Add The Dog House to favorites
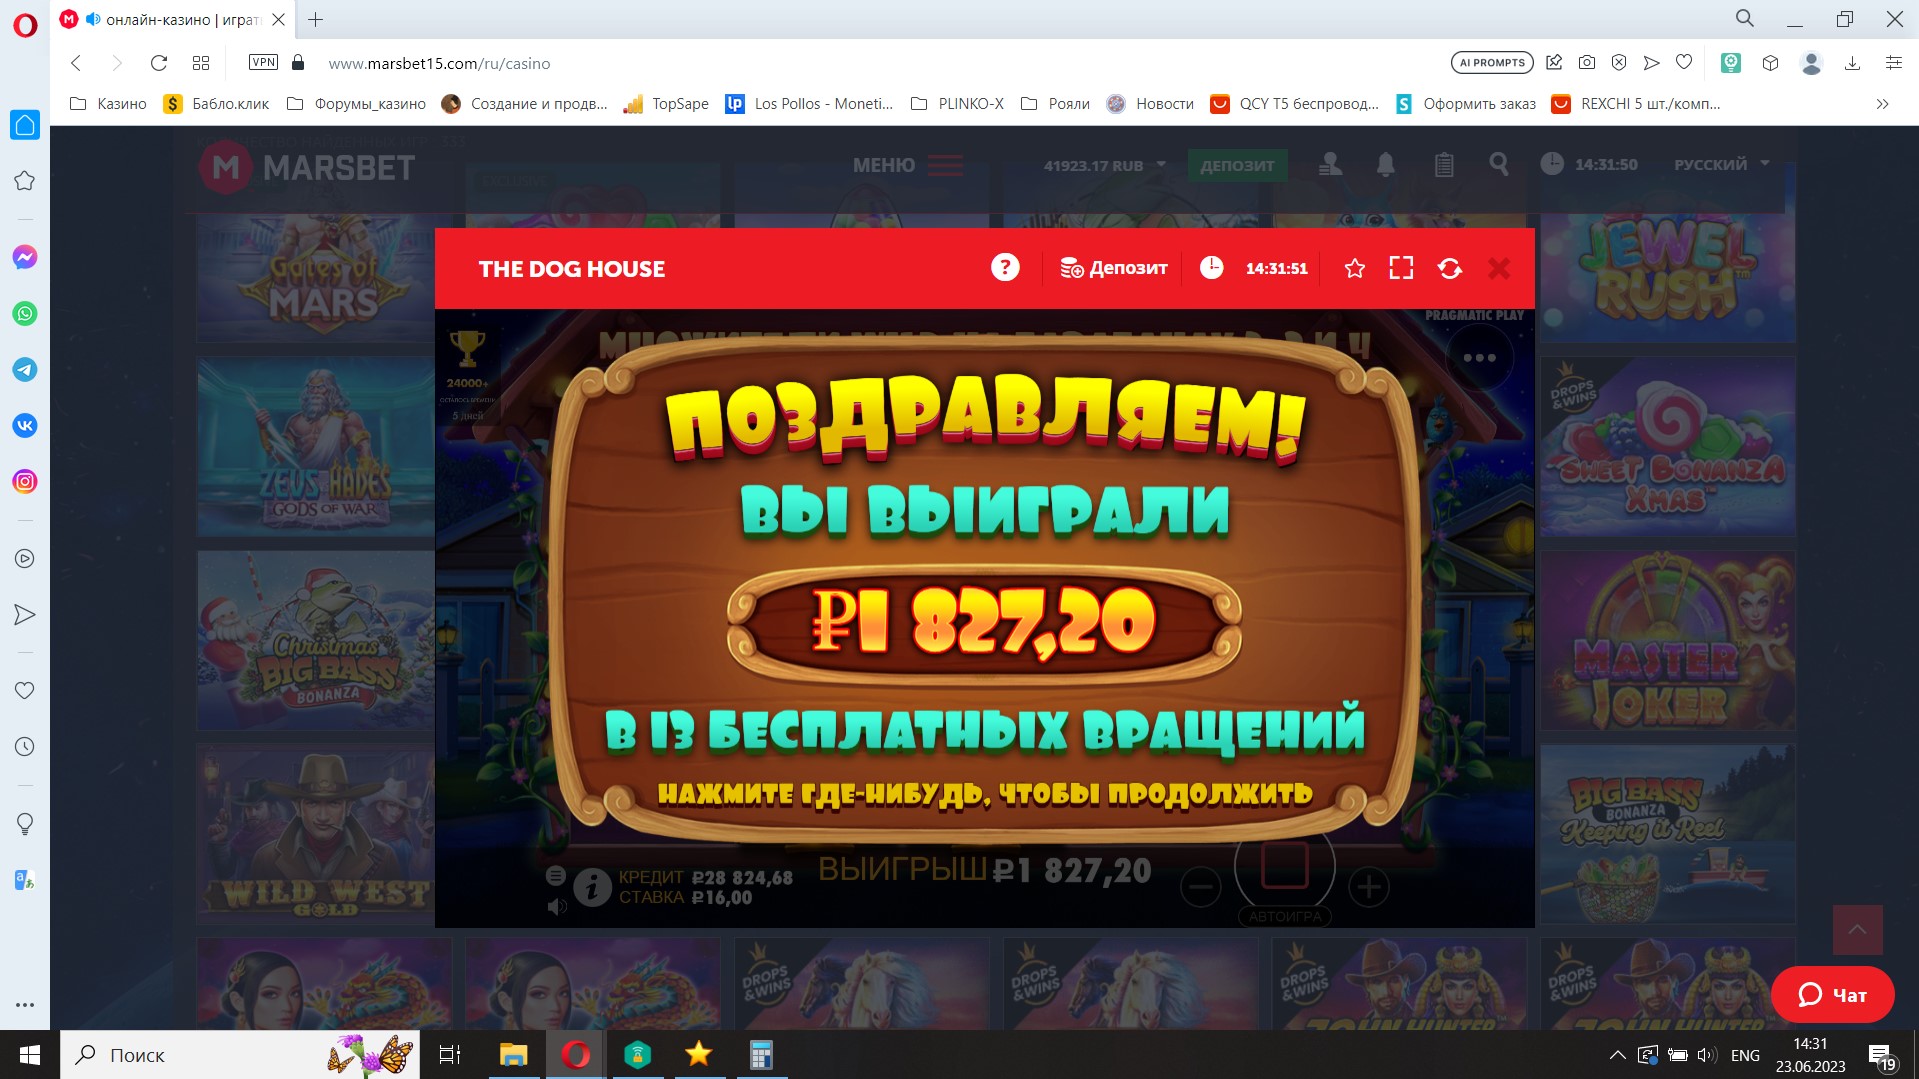 point(1354,268)
